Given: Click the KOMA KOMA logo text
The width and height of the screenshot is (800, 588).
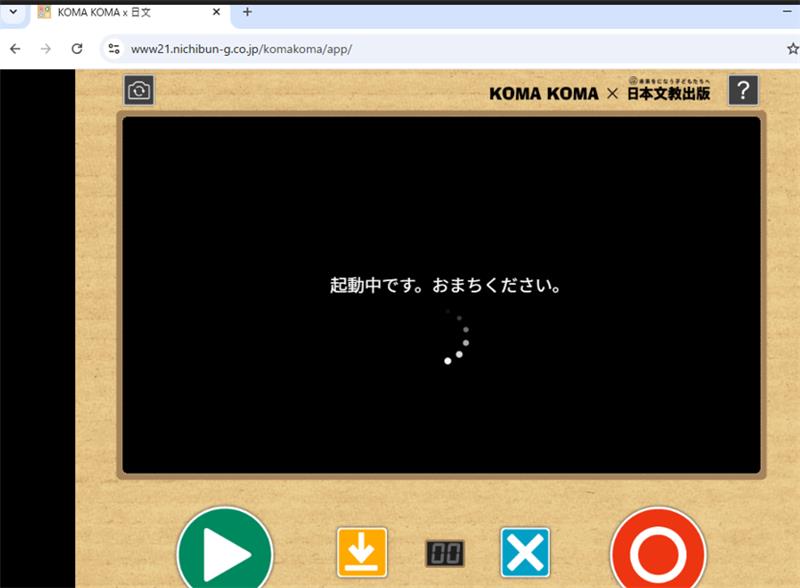Looking at the screenshot, I should 544,94.
